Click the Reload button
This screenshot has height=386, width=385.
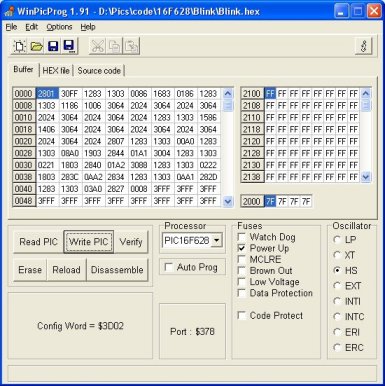tap(66, 270)
